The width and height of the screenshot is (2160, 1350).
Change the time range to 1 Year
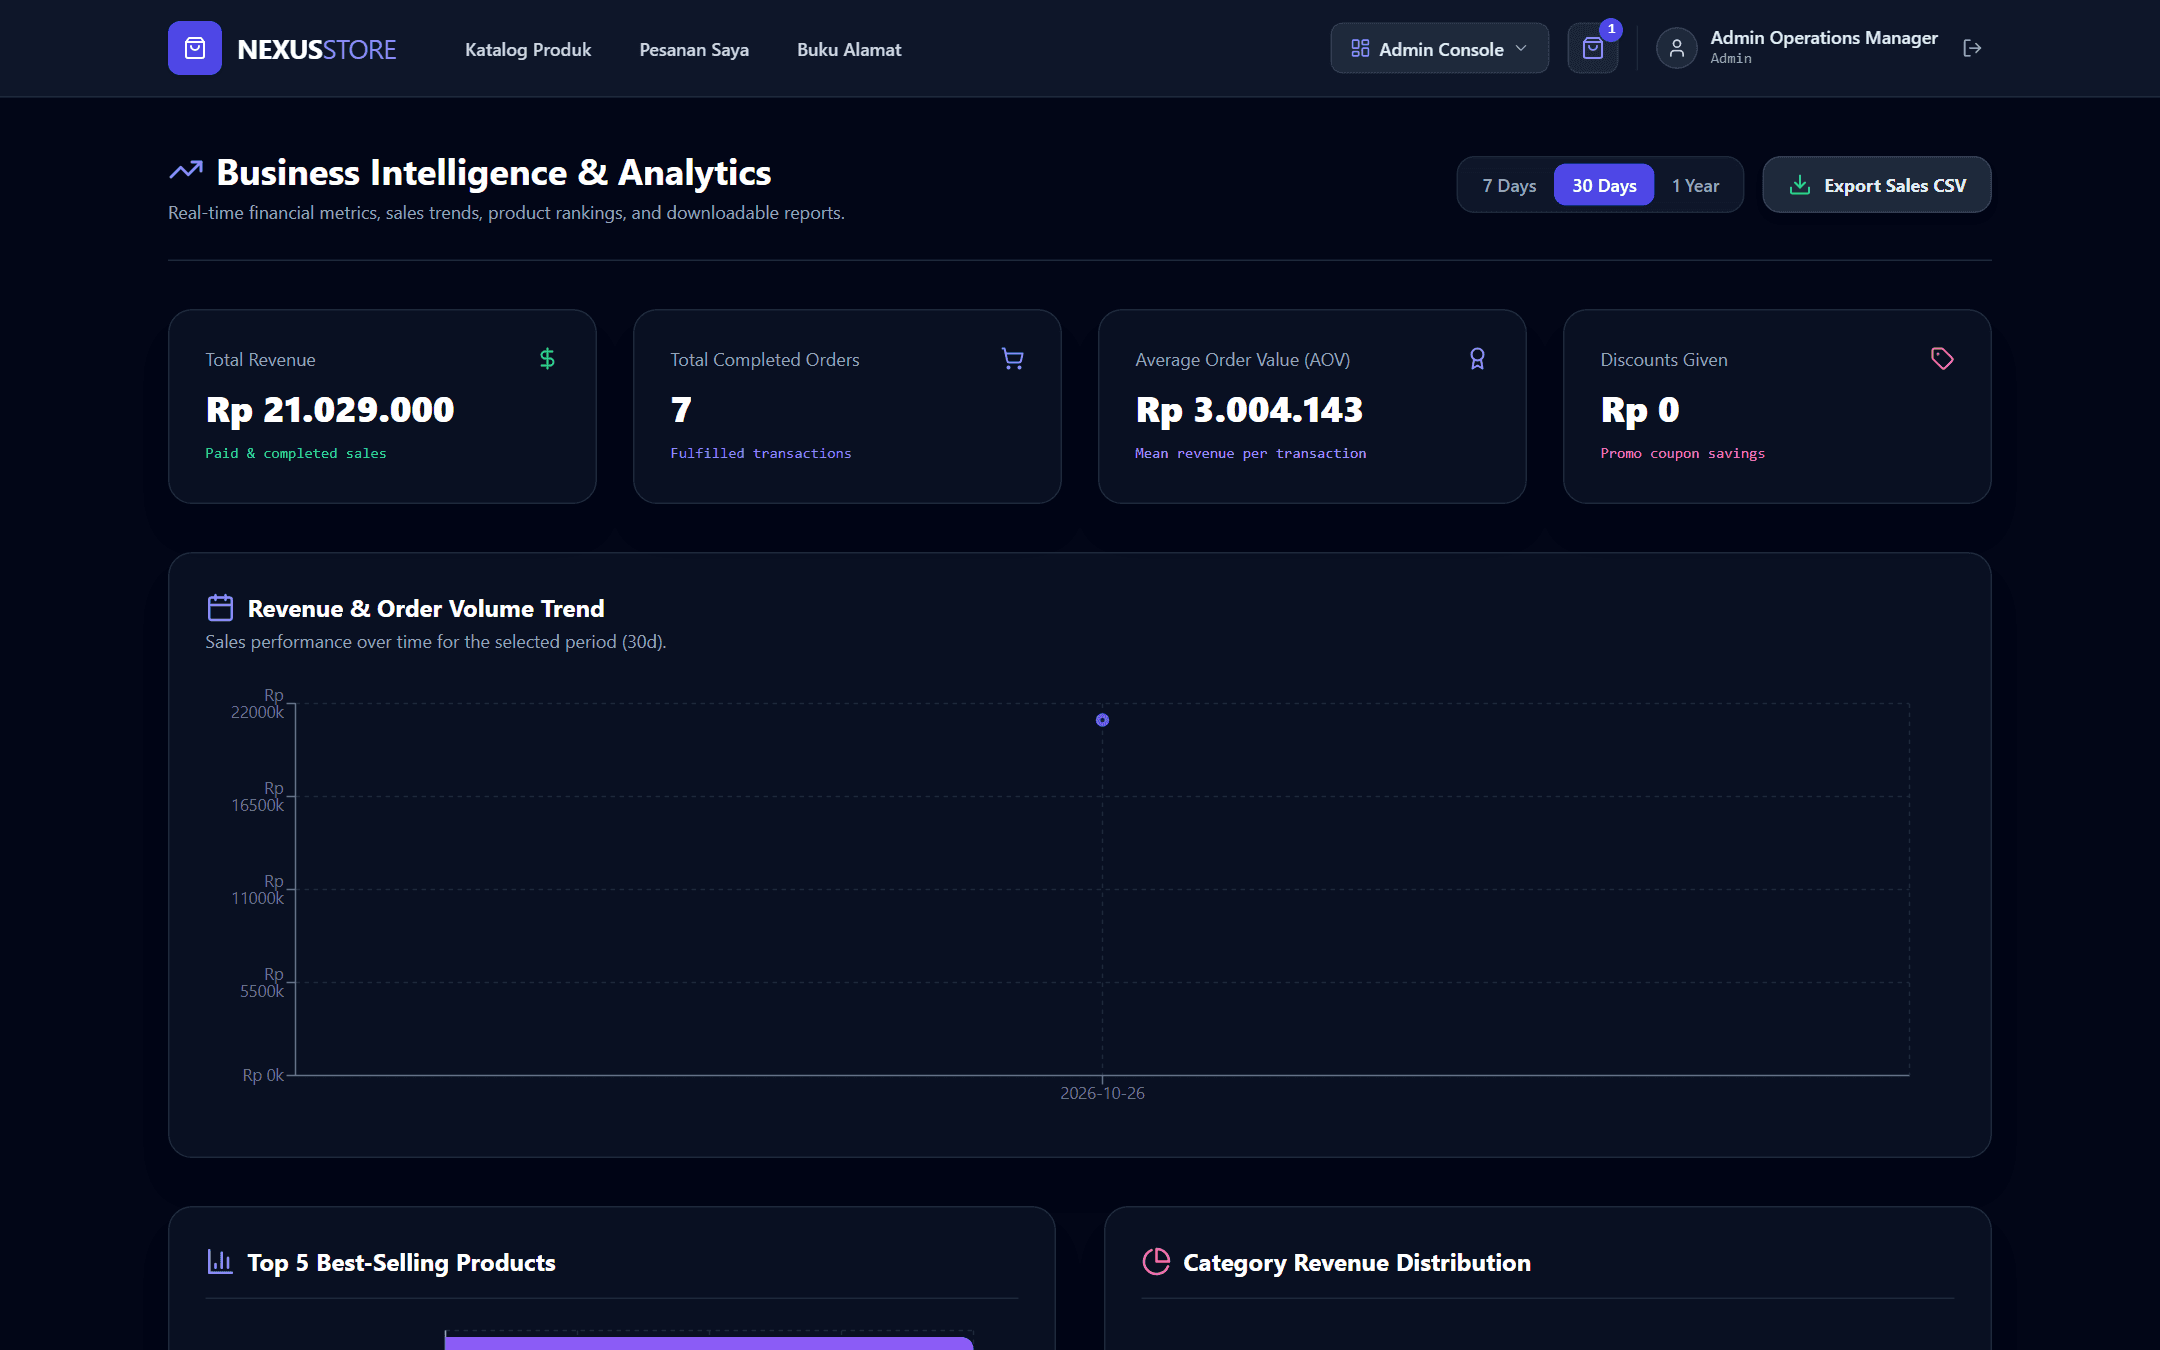[1696, 185]
